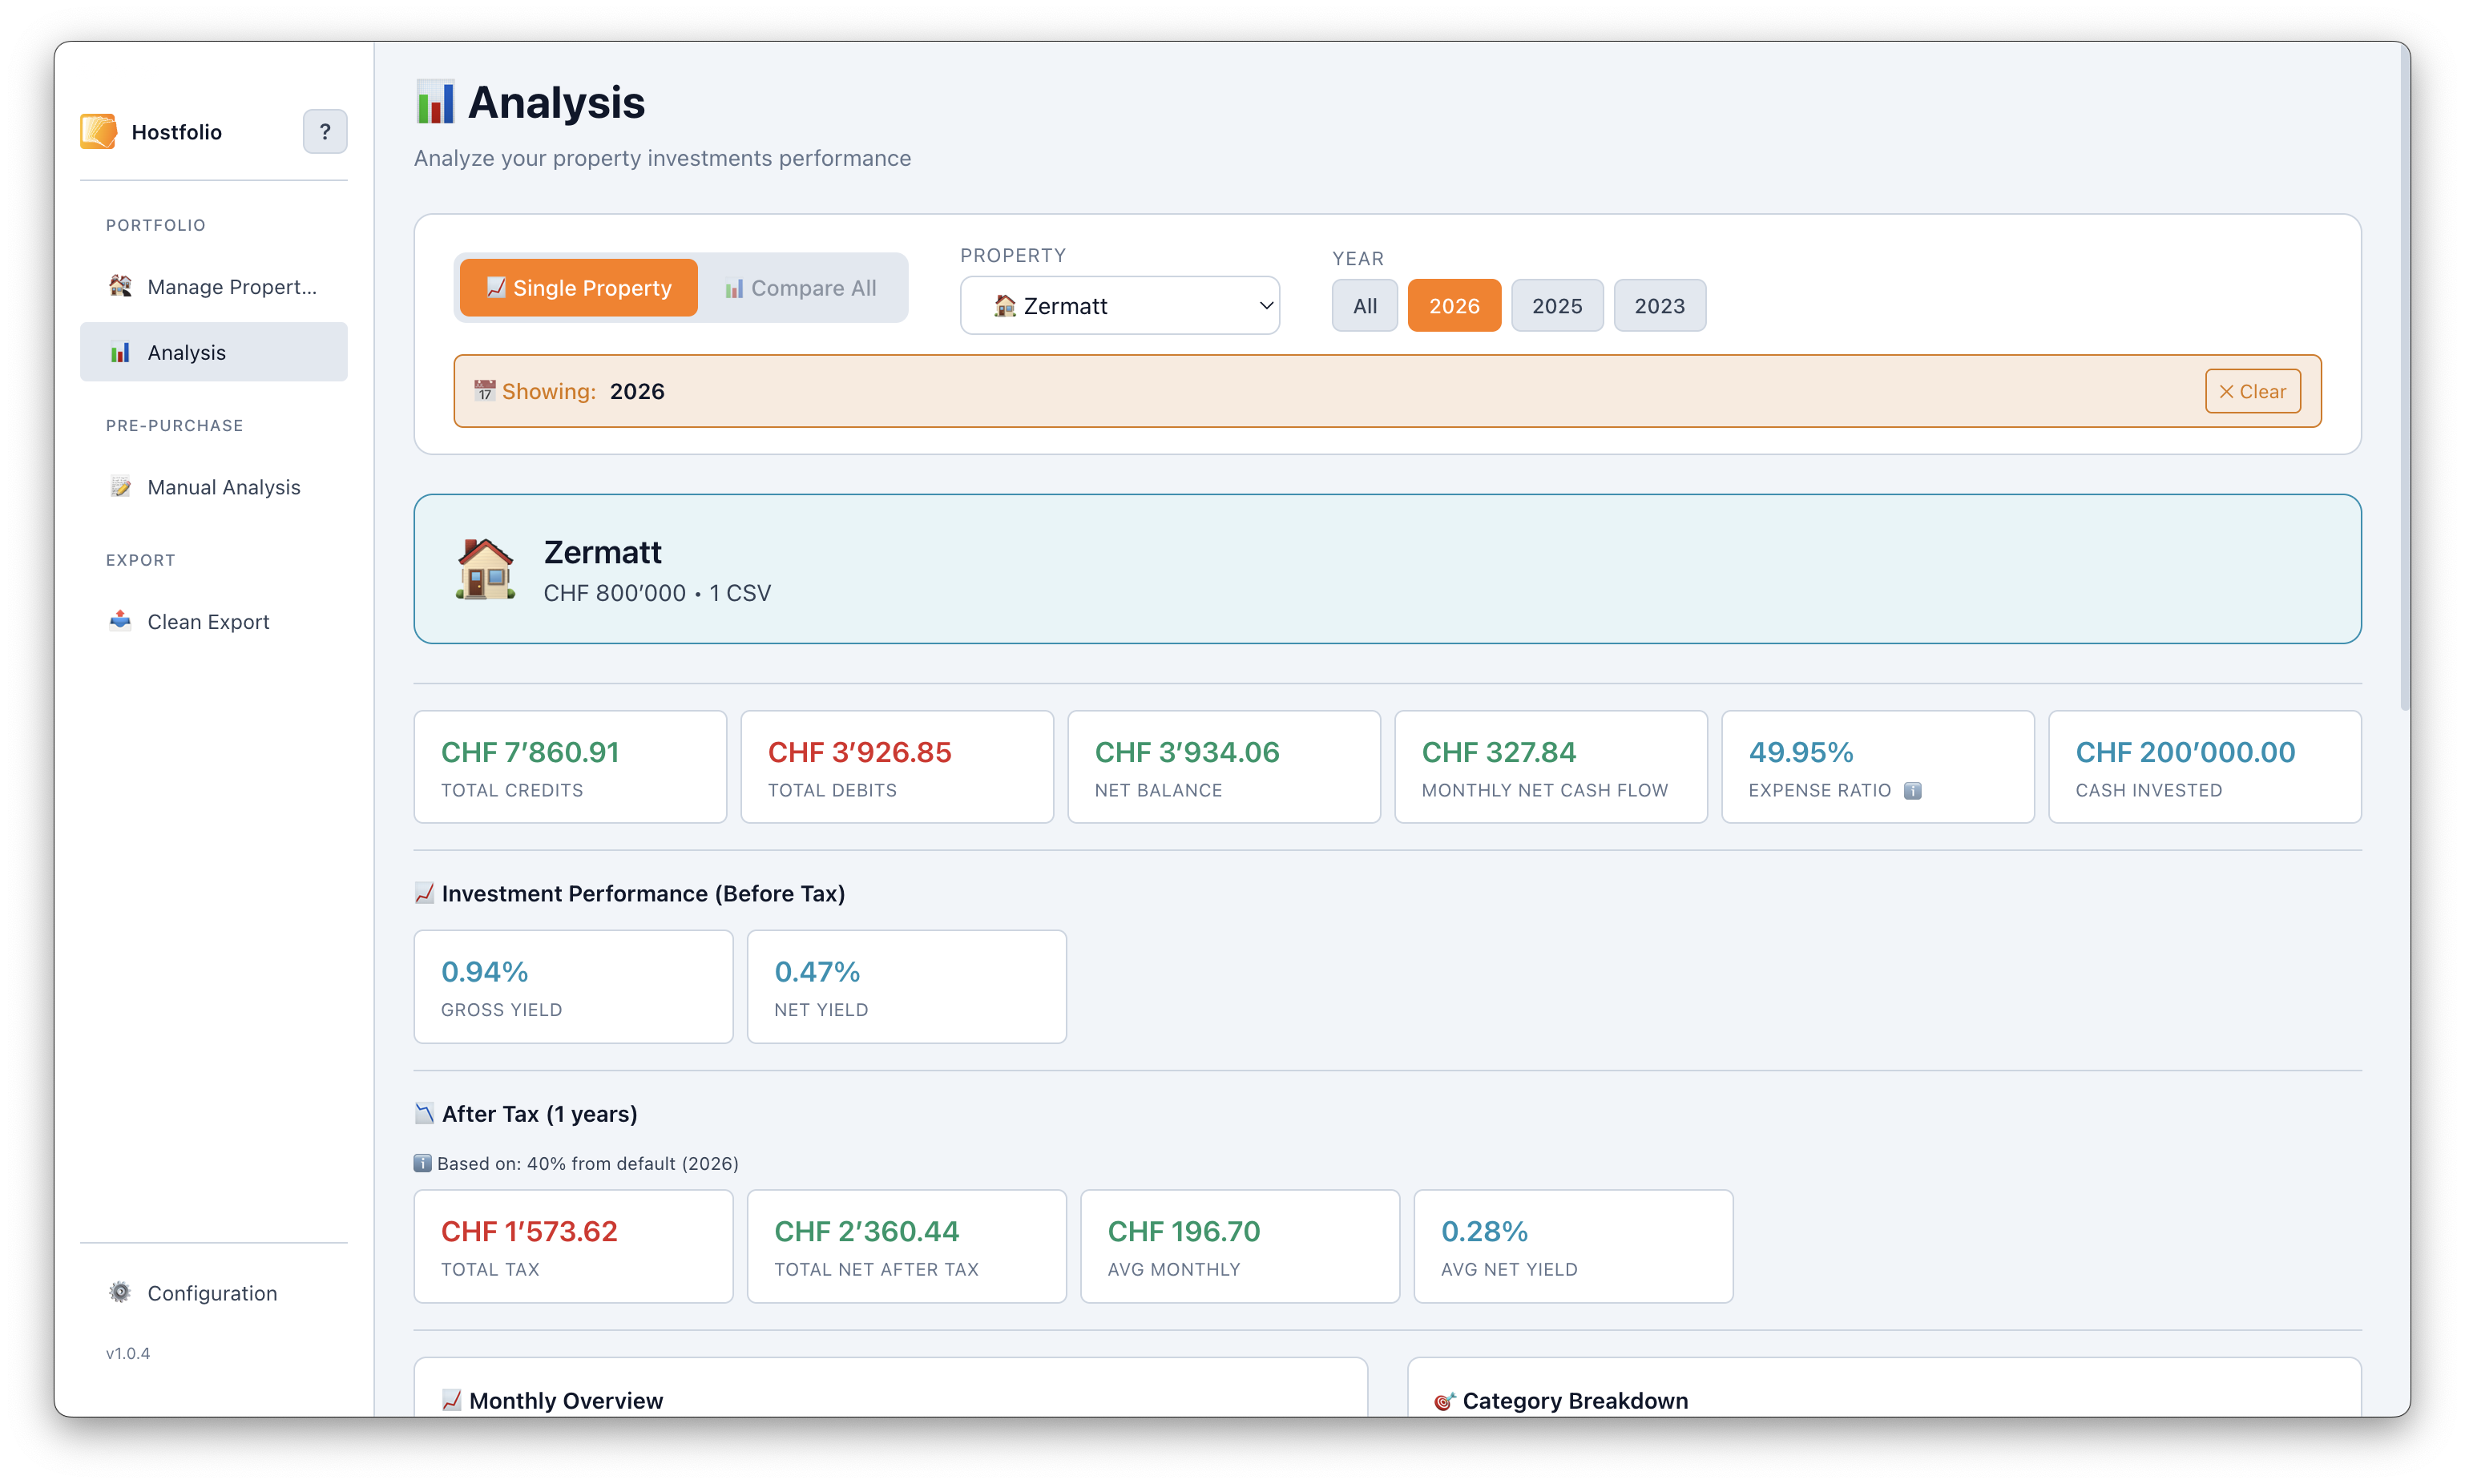Open help with question mark button
This screenshot has width=2465, height=1484.
click(x=325, y=131)
